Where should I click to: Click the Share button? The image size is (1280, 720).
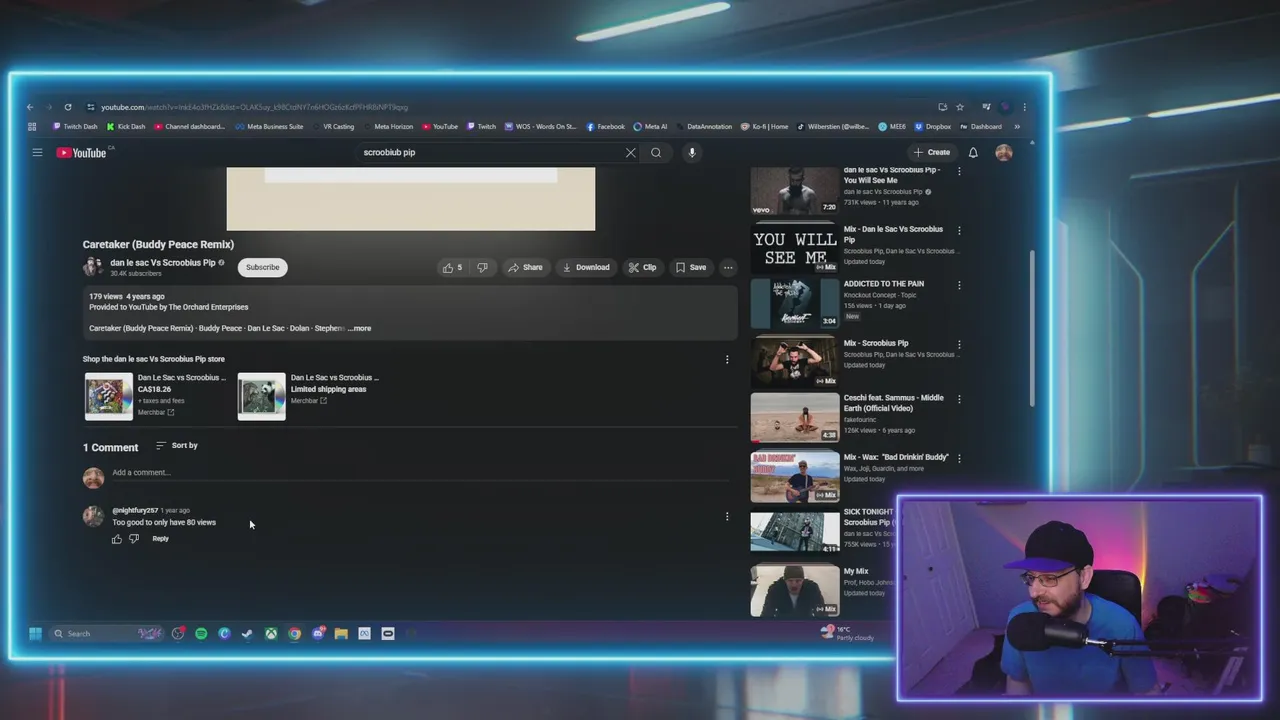click(525, 267)
